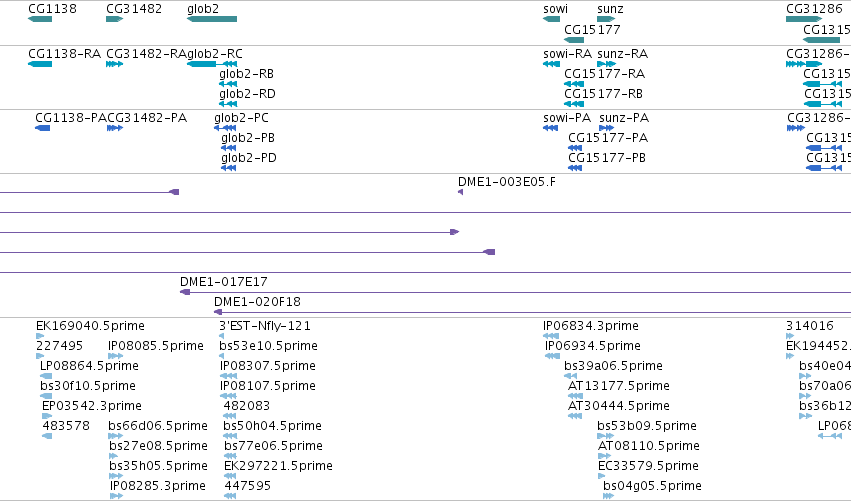The height and width of the screenshot is (501, 851).
Task: Select the glob2-RB transcript label
Action: click(246, 74)
